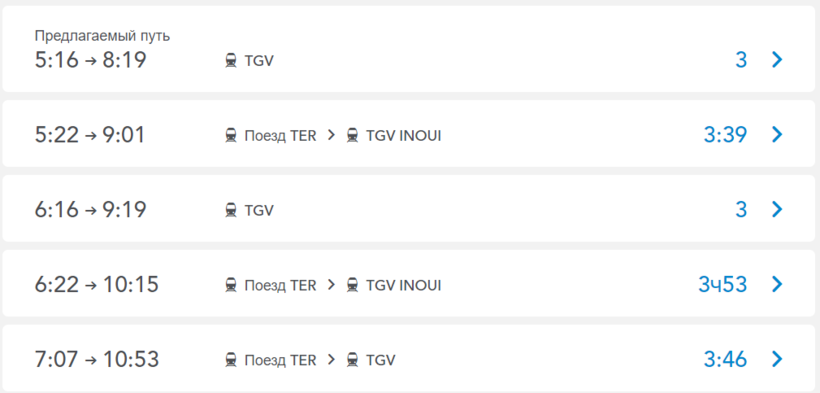
Task: Expand the 5:22 → 9:01 route chevron
Action: pyautogui.click(x=777, y=134)
